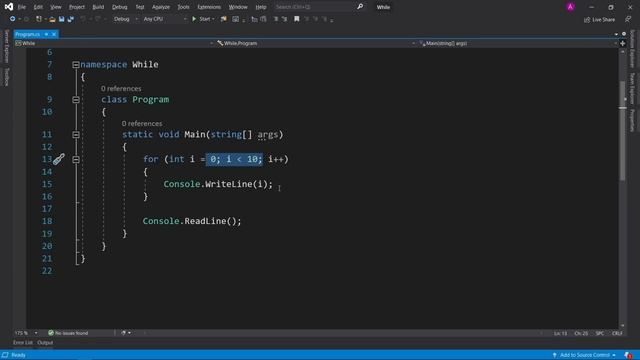
Task: Open the Toolbox side tab
Action: [x=6, y=77]
